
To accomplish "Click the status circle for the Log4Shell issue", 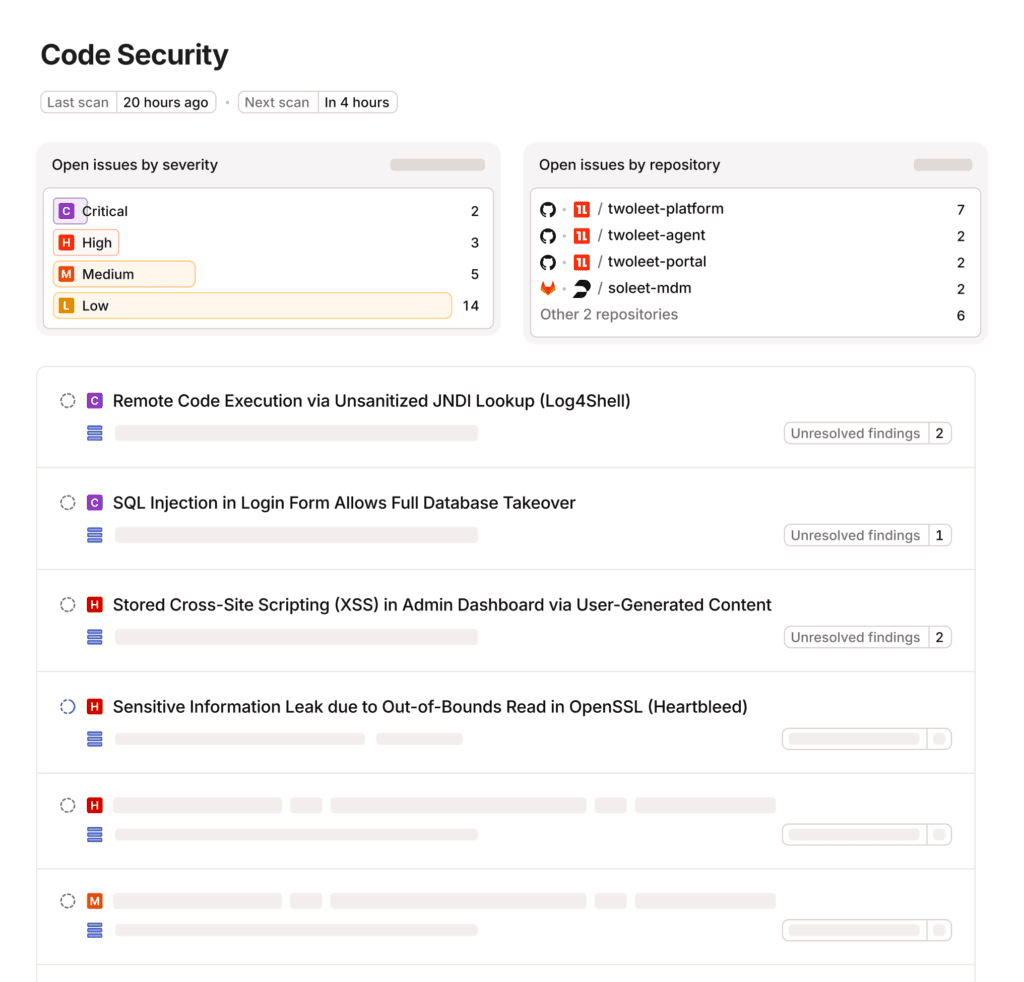I will [x=68, y=401].
